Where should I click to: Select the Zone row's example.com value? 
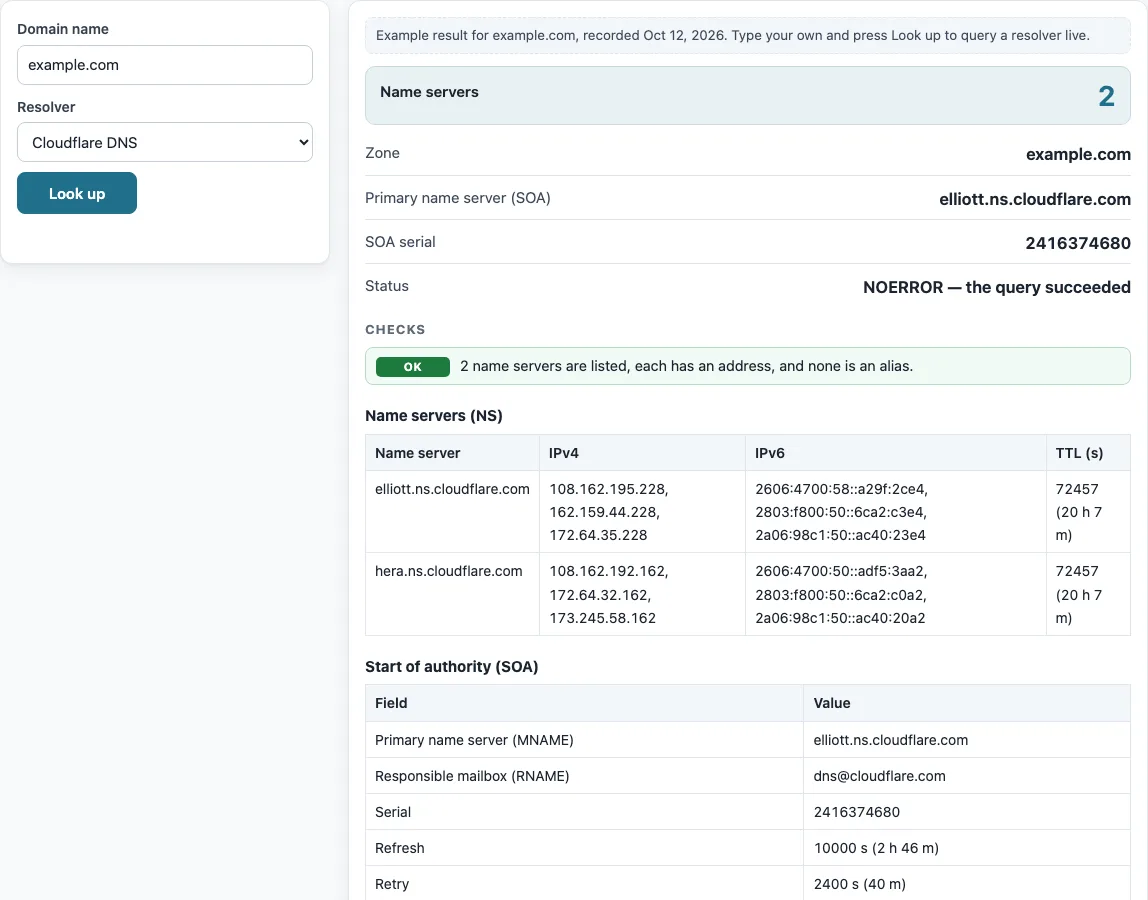click(1078, 154)
